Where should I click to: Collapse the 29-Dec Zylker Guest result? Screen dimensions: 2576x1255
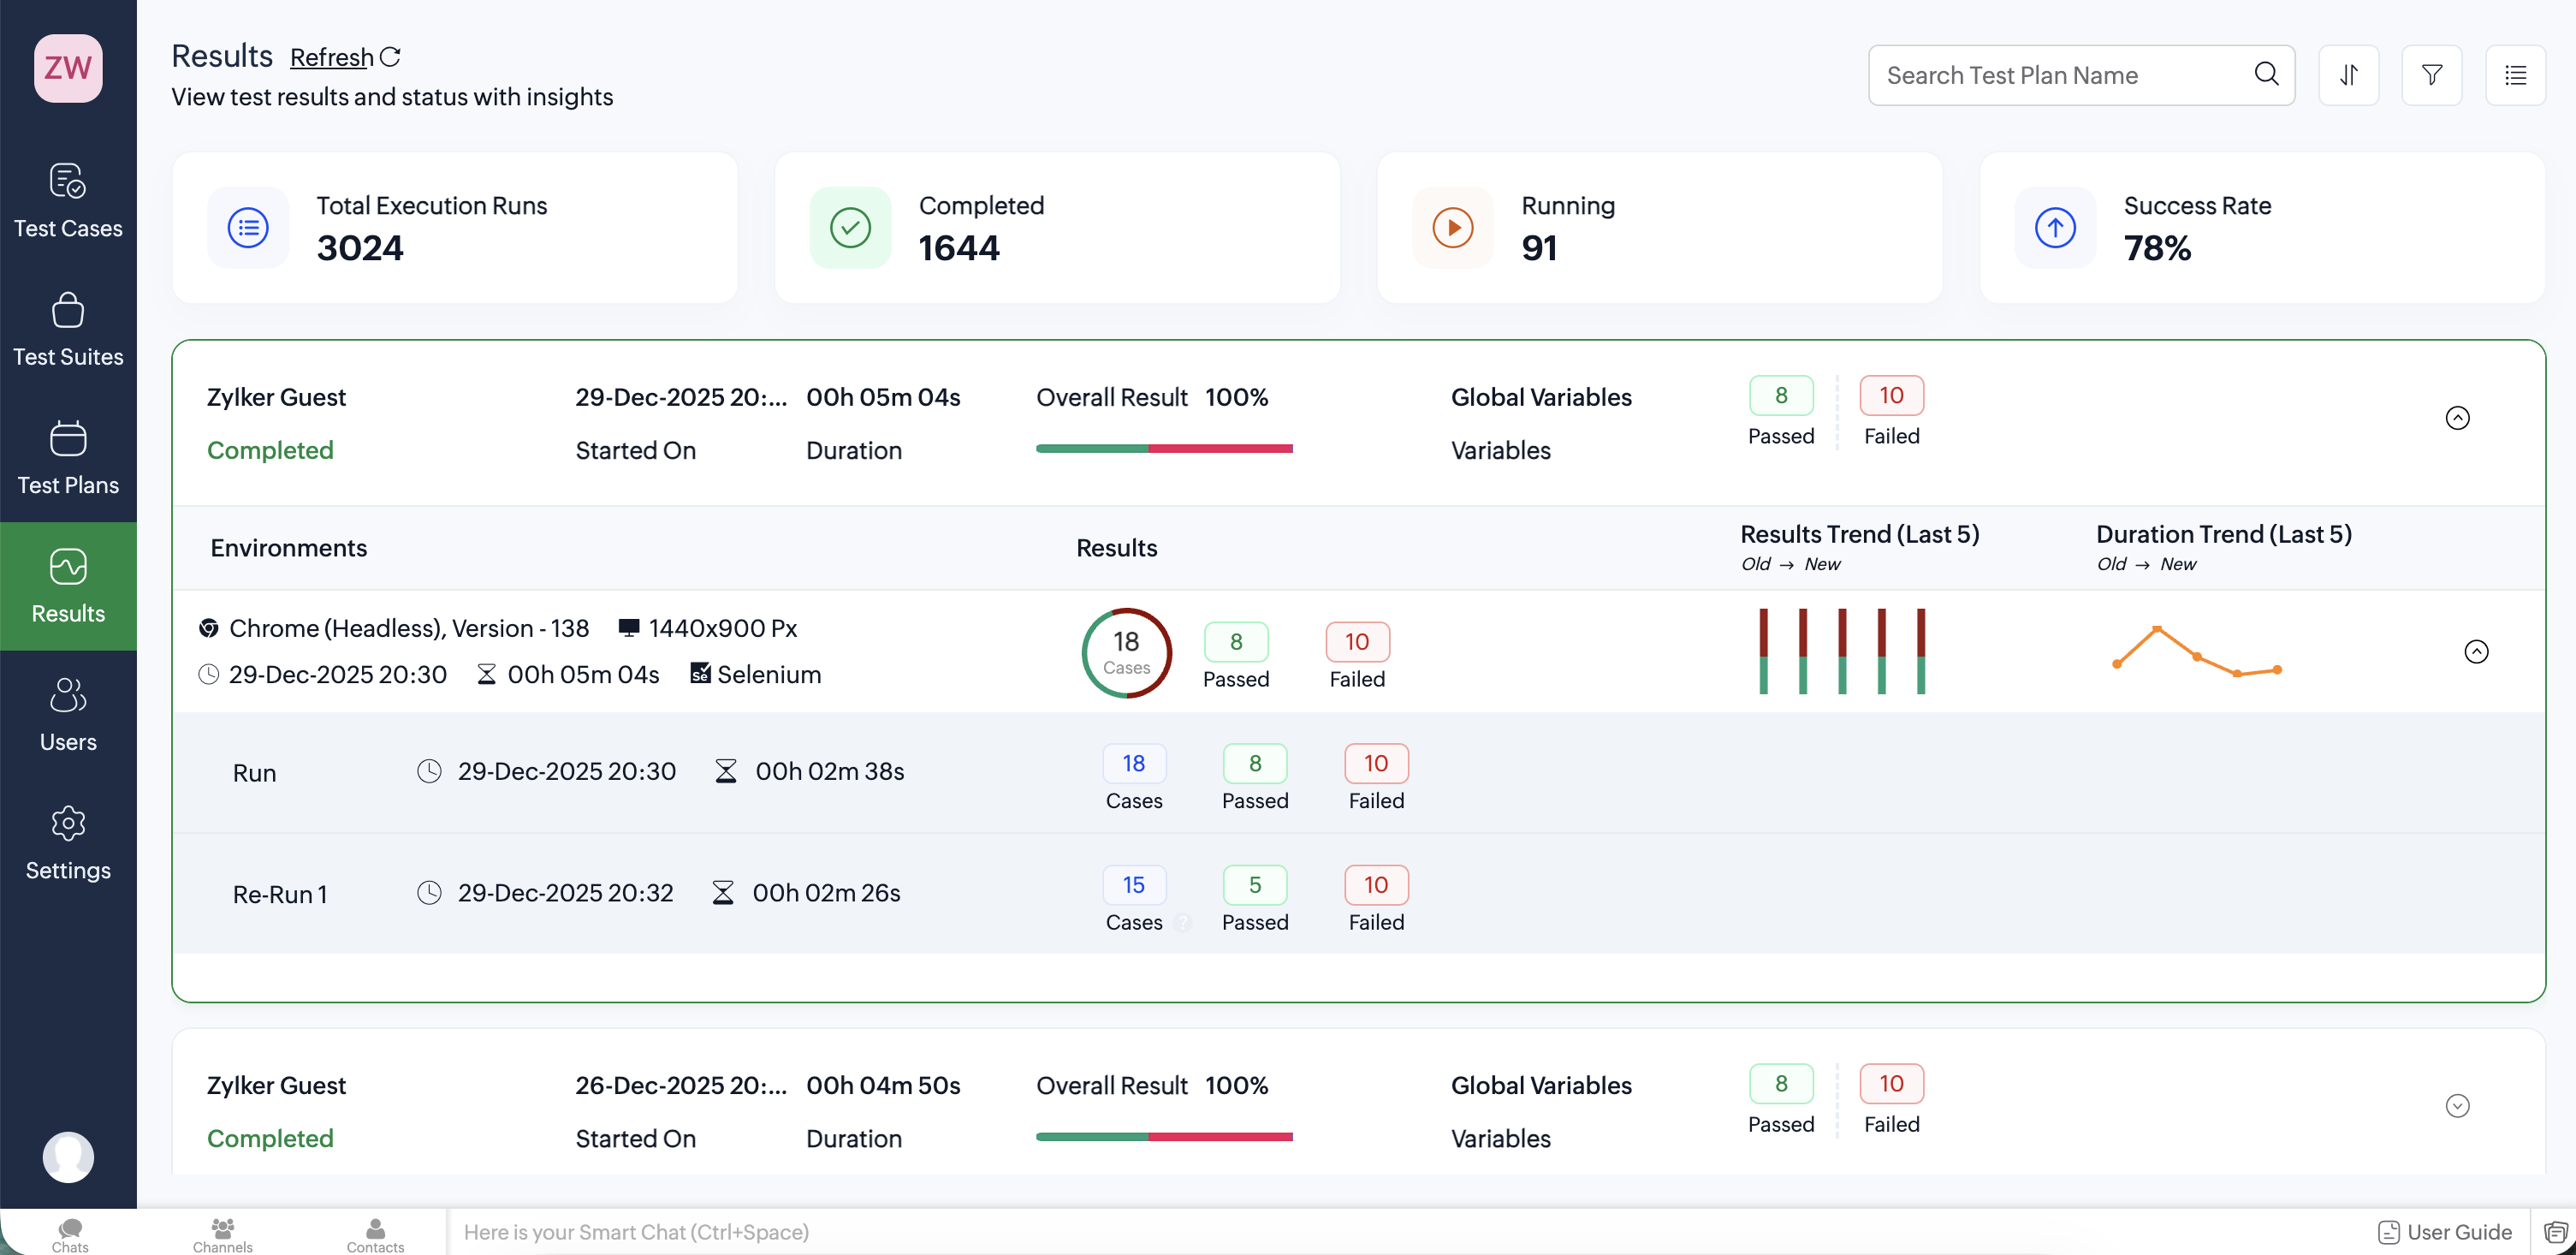2457,418
